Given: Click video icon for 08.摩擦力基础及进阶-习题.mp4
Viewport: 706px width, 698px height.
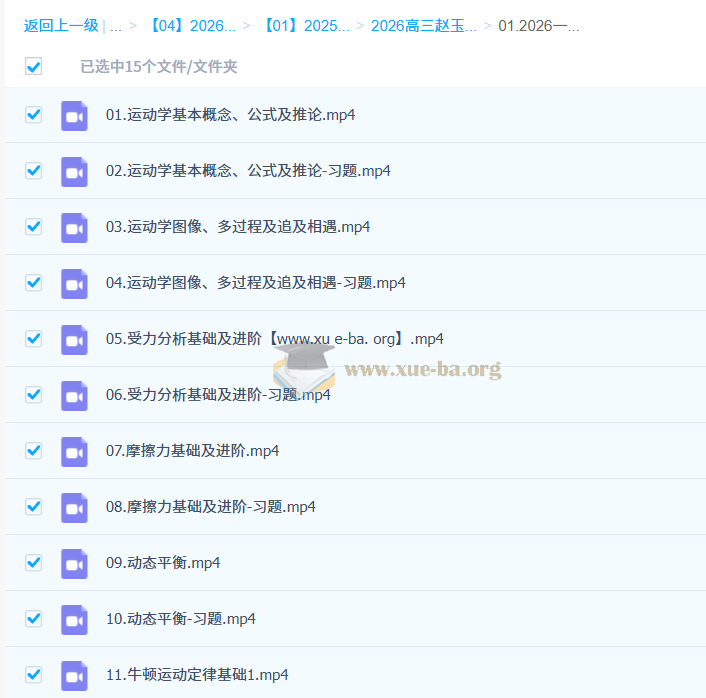Looking at the screenshot, I should tap(74, 507).
